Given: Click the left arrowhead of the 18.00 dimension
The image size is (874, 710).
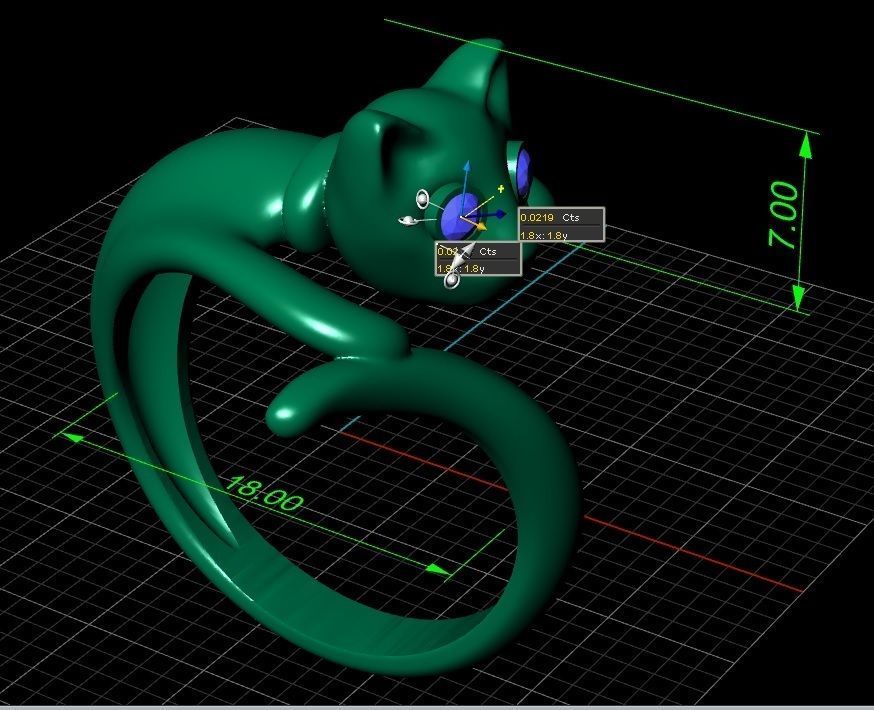Looking at the screenshot, I should click(72, 437).
